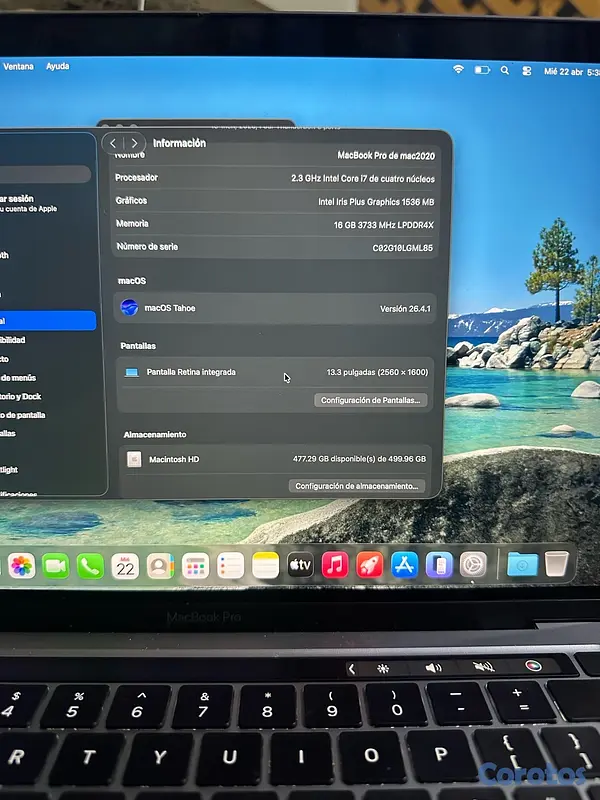Screen dimensions: 600x800
Task: Open Calendar showing 22 in the Dock
Action: [125, 566]
